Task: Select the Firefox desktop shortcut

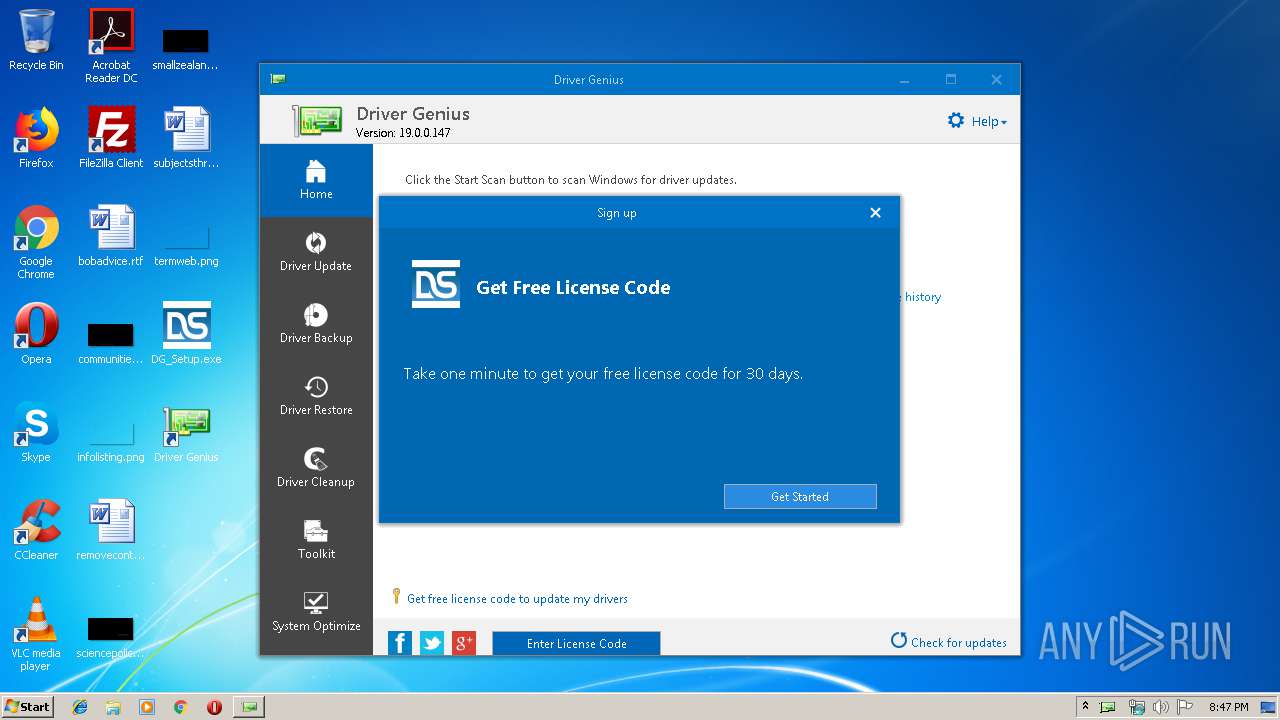Action: [36, 138]
